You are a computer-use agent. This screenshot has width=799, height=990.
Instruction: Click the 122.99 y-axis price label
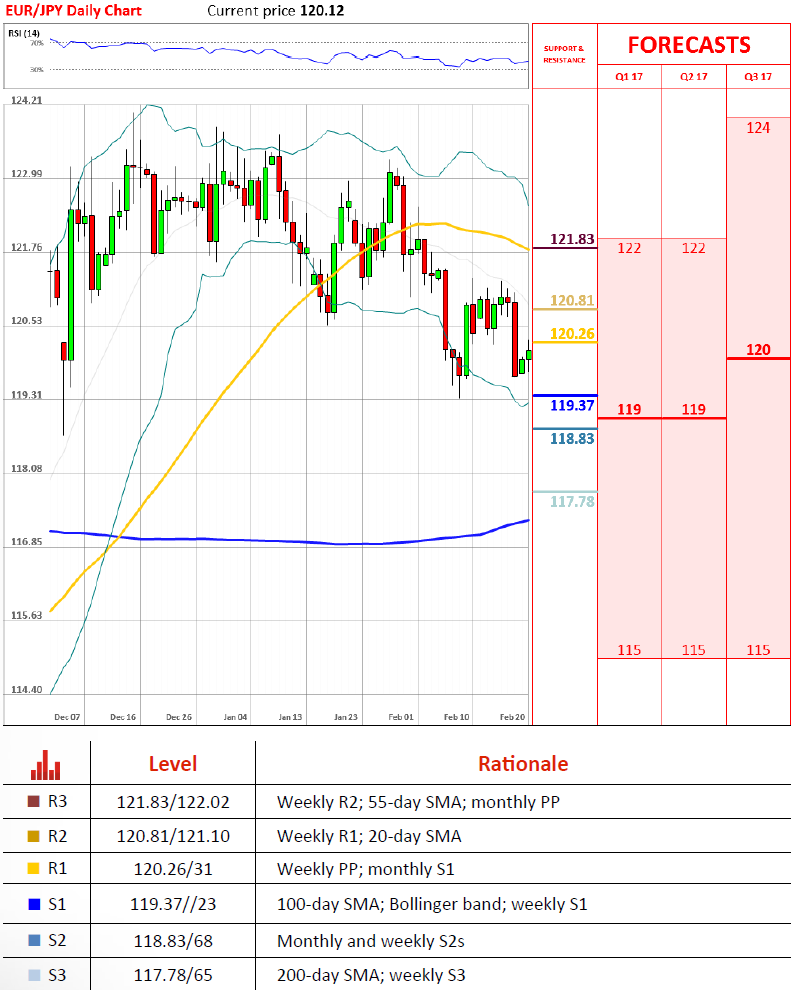click(27, 174)
